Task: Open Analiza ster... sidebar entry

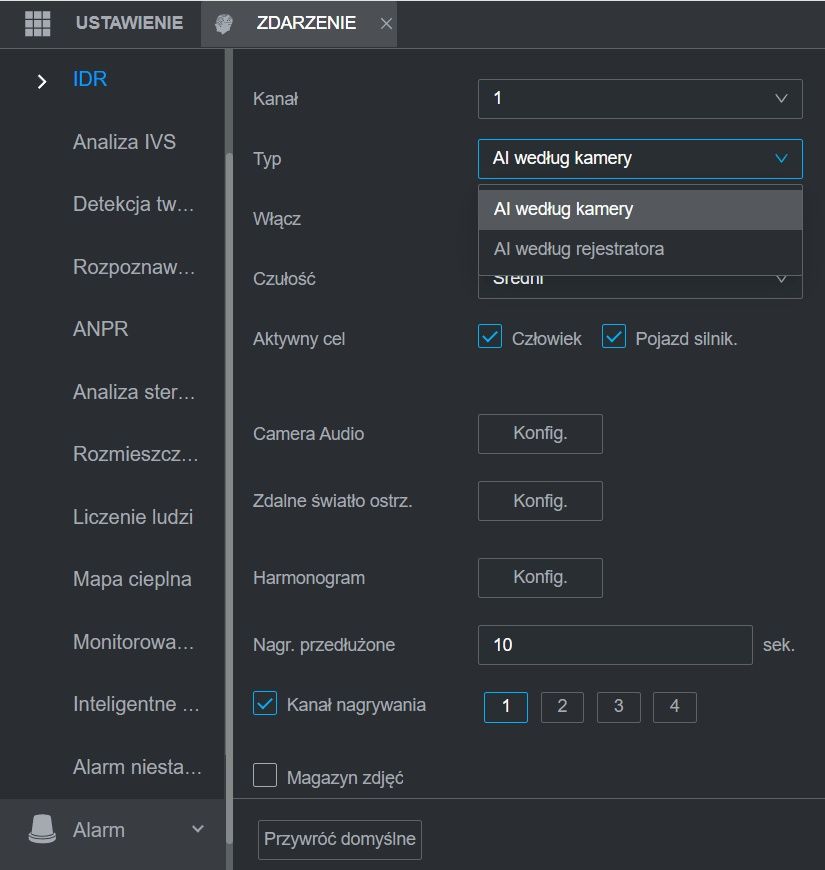Action: click(134, 392)
